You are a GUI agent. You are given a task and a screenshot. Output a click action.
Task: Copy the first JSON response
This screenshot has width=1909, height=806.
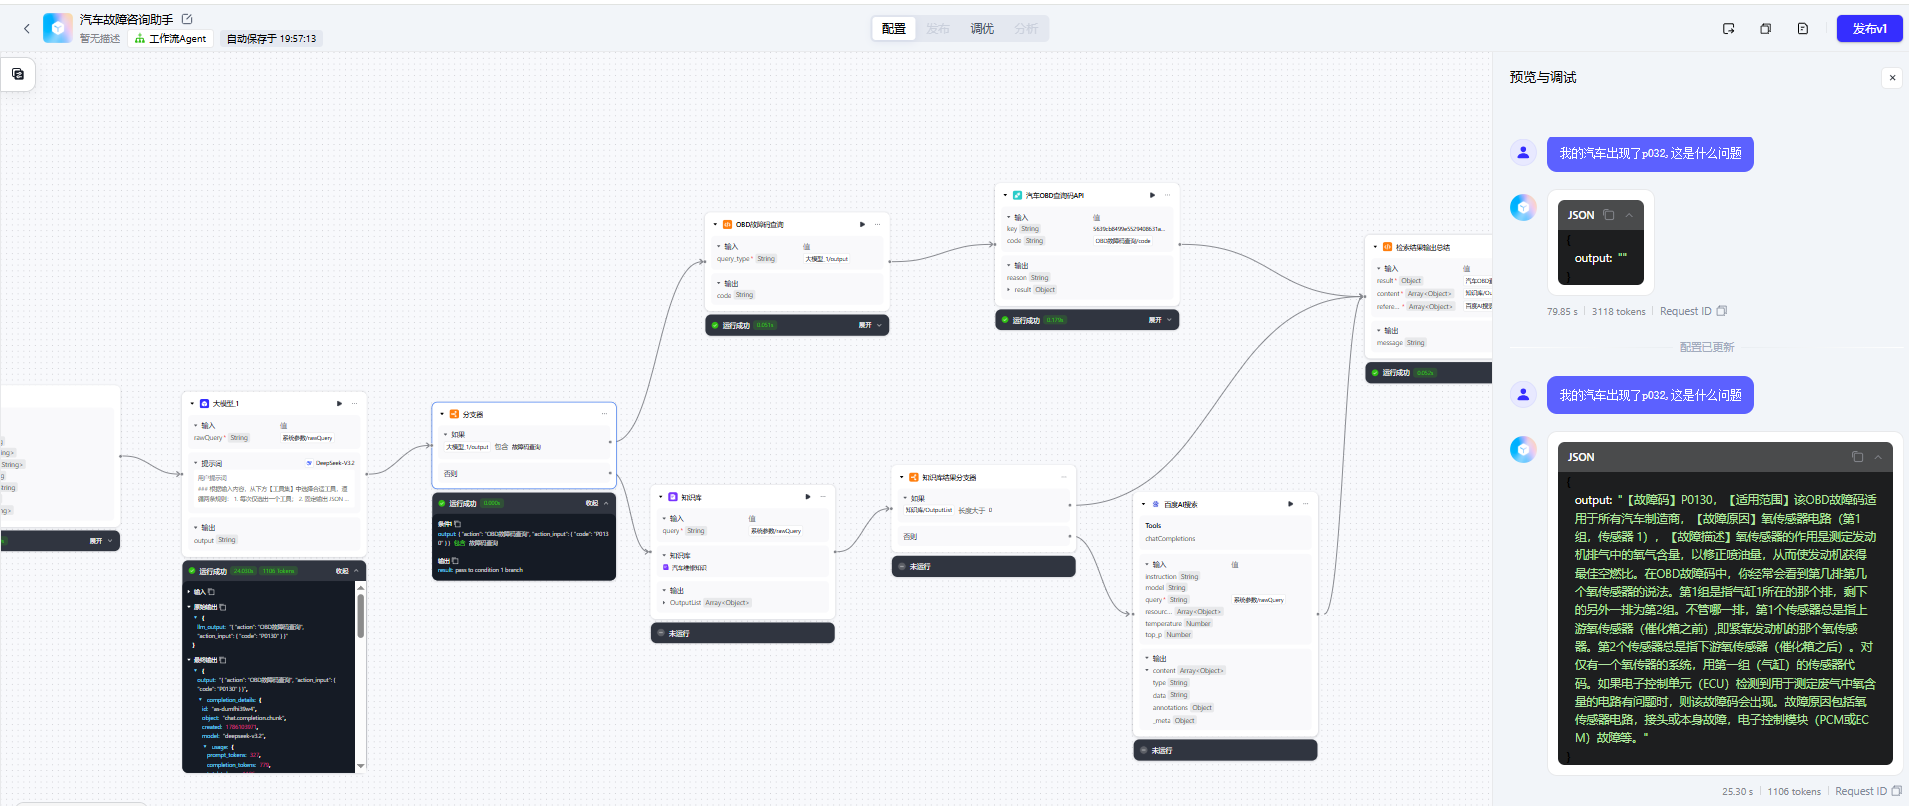1609,215
